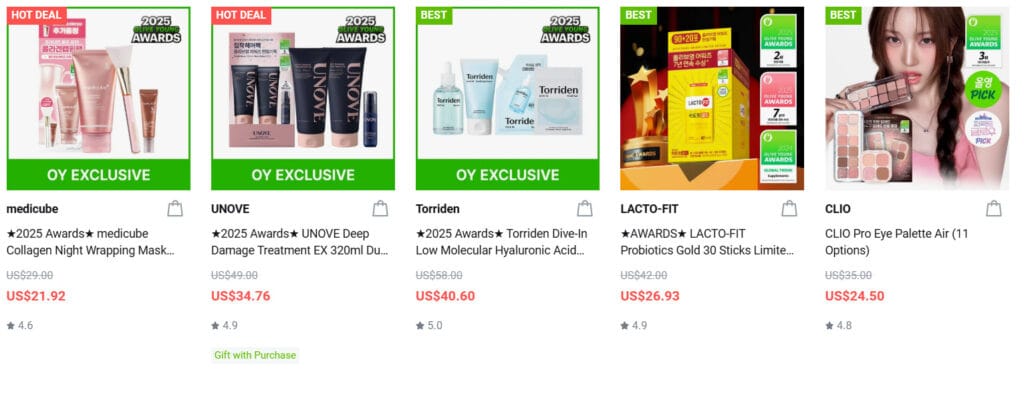Click the Gift with Purchase tag

(255, 355)
